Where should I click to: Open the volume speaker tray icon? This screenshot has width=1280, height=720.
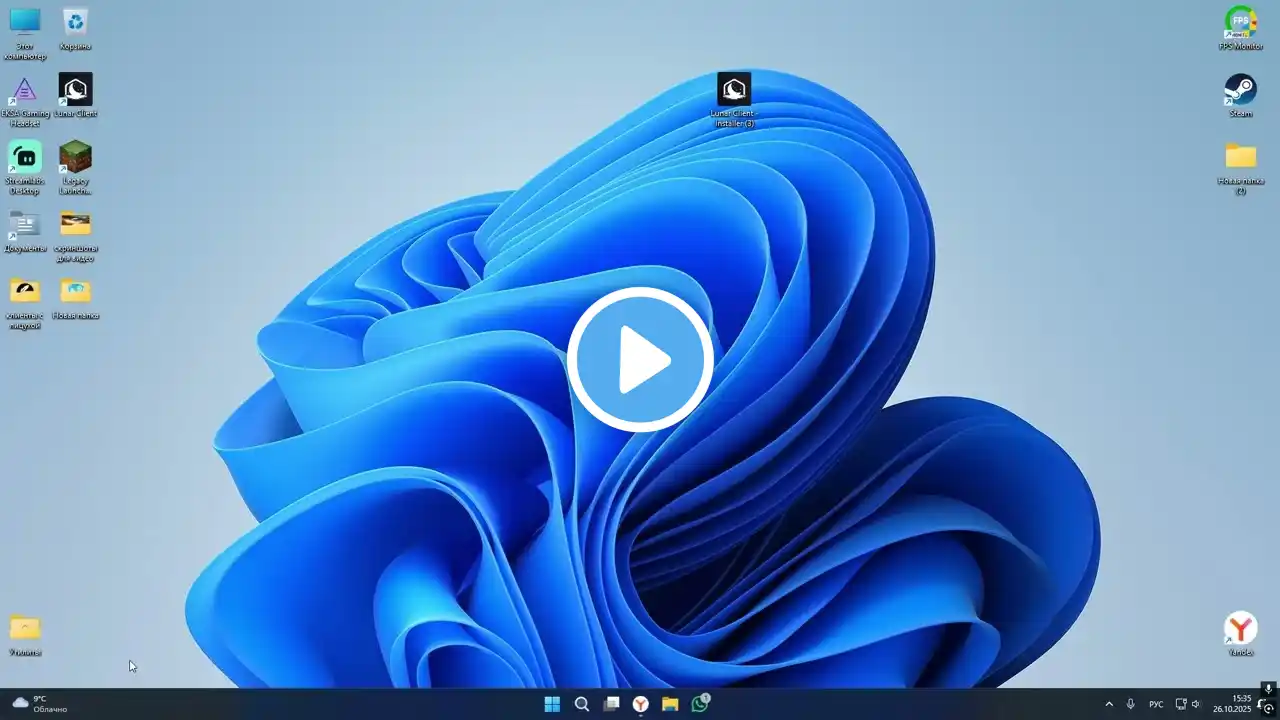[x=1196, y=704]
